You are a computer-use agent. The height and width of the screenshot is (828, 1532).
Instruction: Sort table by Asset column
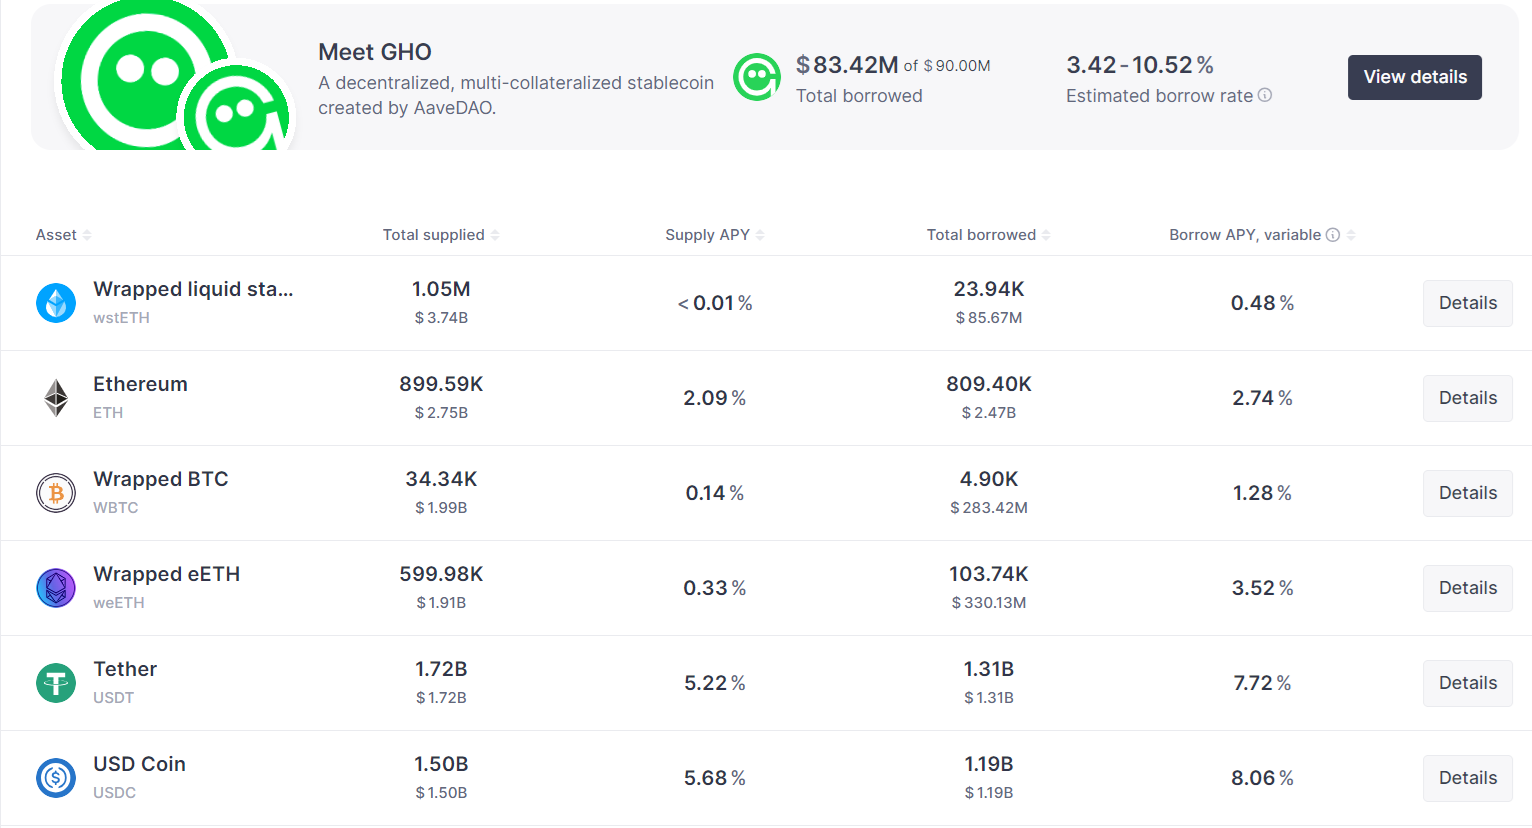coord(64,235)
